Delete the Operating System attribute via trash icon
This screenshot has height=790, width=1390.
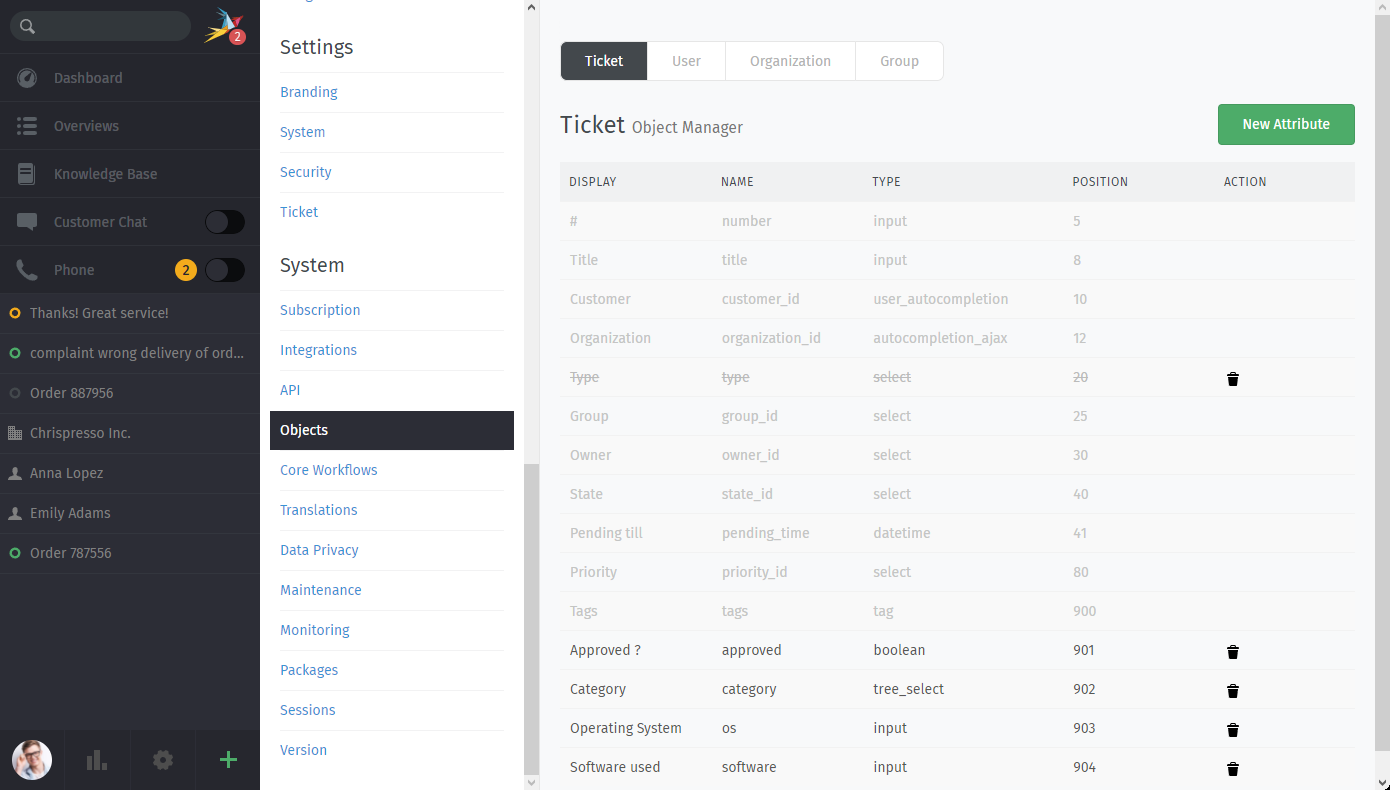[x=1233, y=729]
